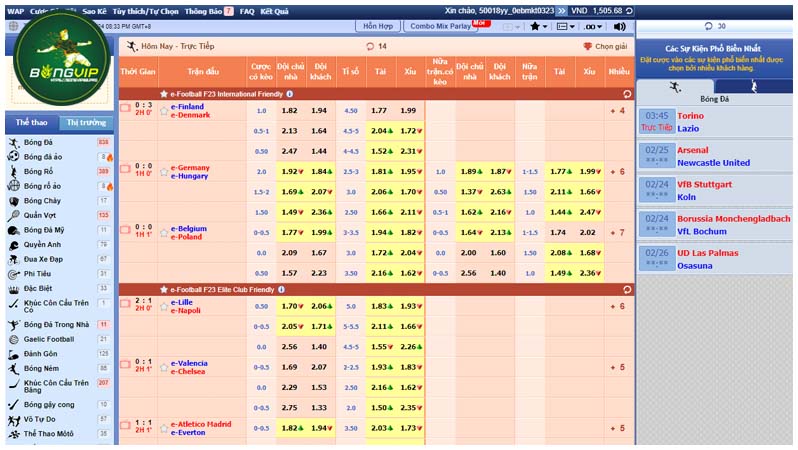Click the Quần Vợt tennis racket icon
Image resolution: width=798 pixels, height=450 pixels.
point(14,216)
